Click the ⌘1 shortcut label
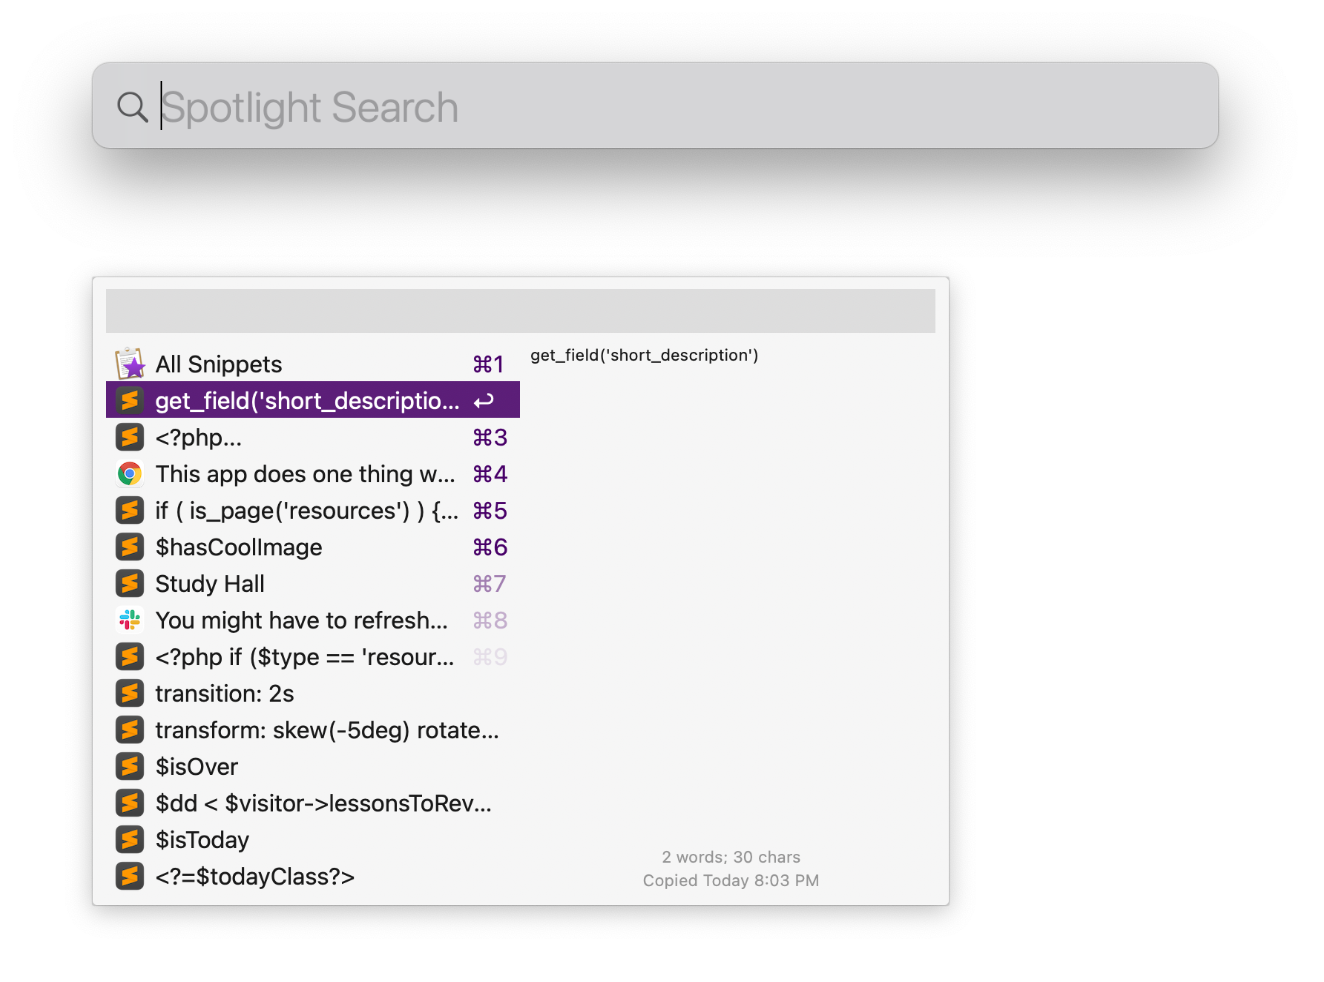 (489, 364)
